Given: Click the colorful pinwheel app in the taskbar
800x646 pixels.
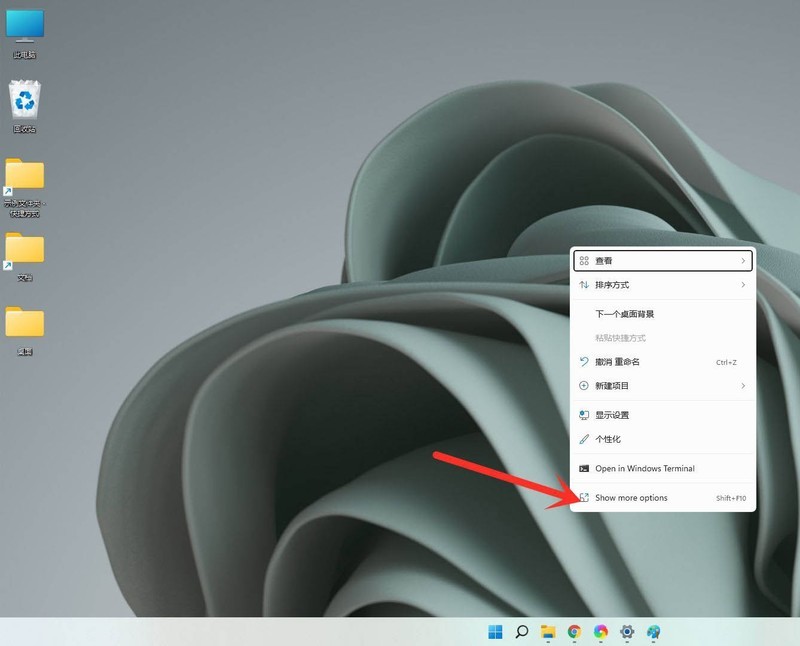Looking at the screenshot, I should click(600, 631).
